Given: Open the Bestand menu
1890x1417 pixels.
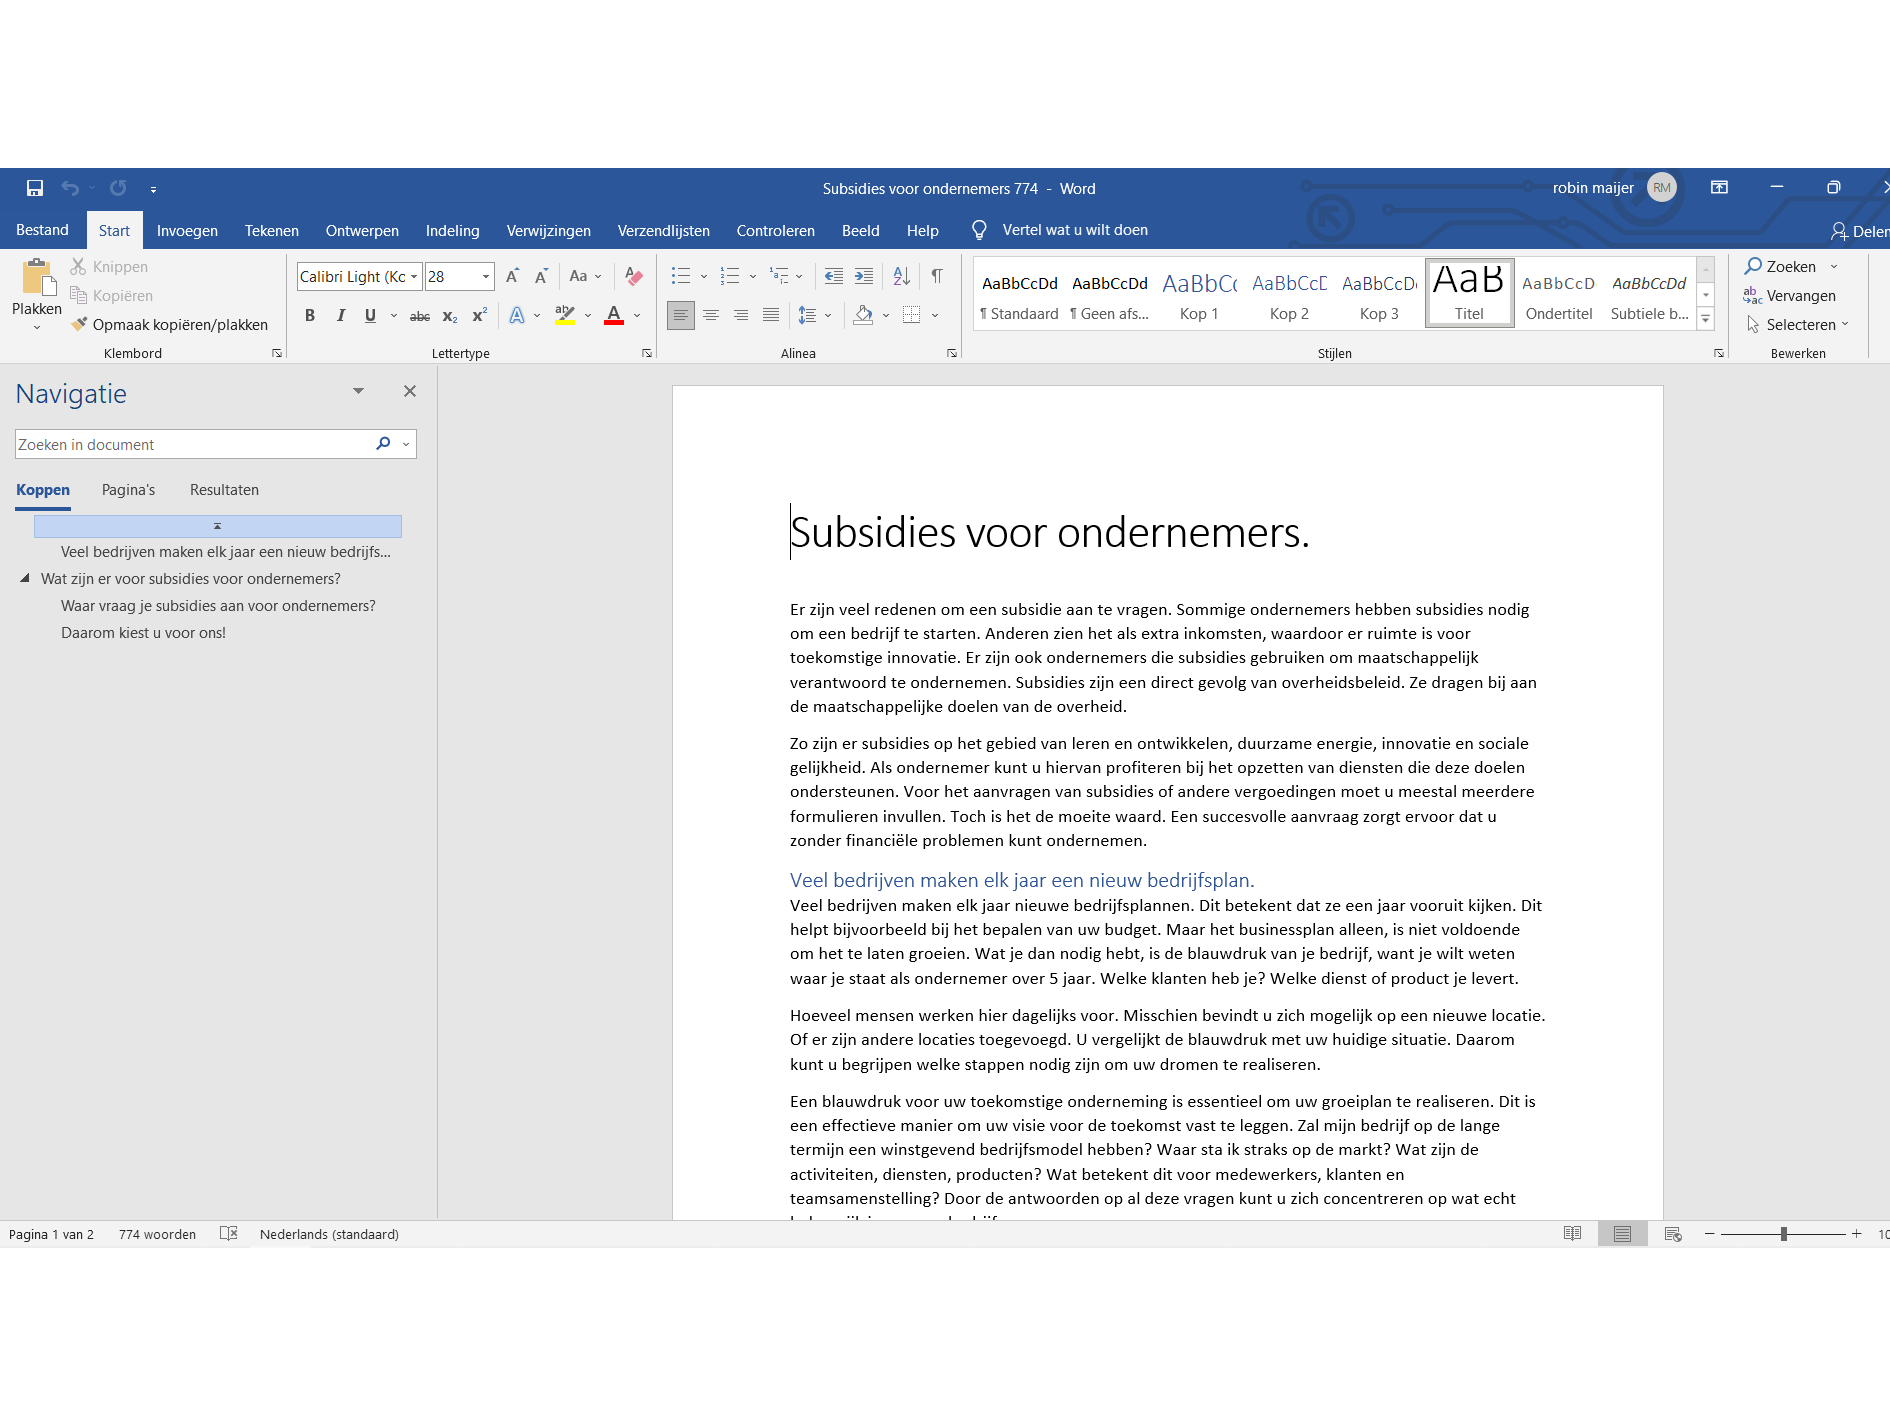Looking at the screenshot, I should pos(42,230).
